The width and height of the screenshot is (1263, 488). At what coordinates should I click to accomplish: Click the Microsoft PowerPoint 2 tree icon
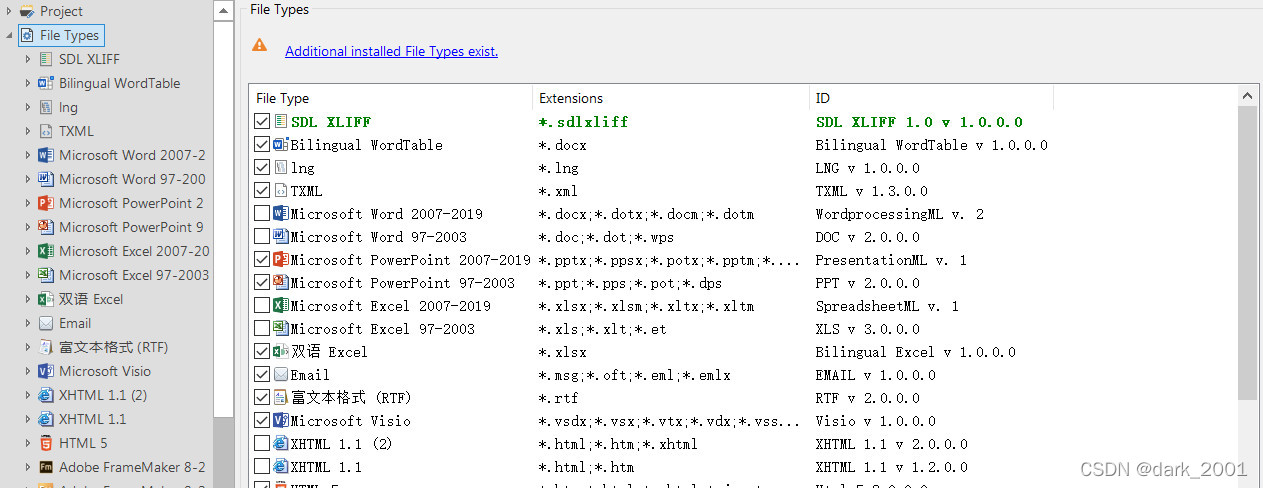pos(45,203)
